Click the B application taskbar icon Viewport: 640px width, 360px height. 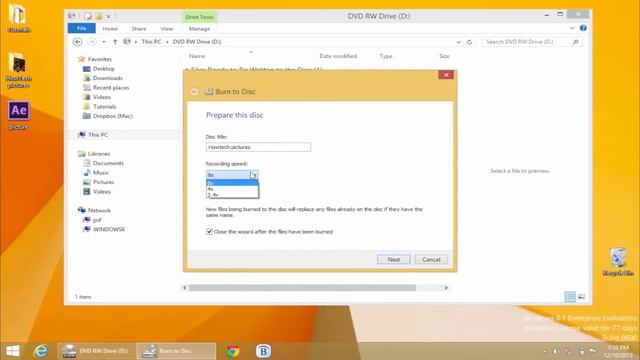coord(263,351)
